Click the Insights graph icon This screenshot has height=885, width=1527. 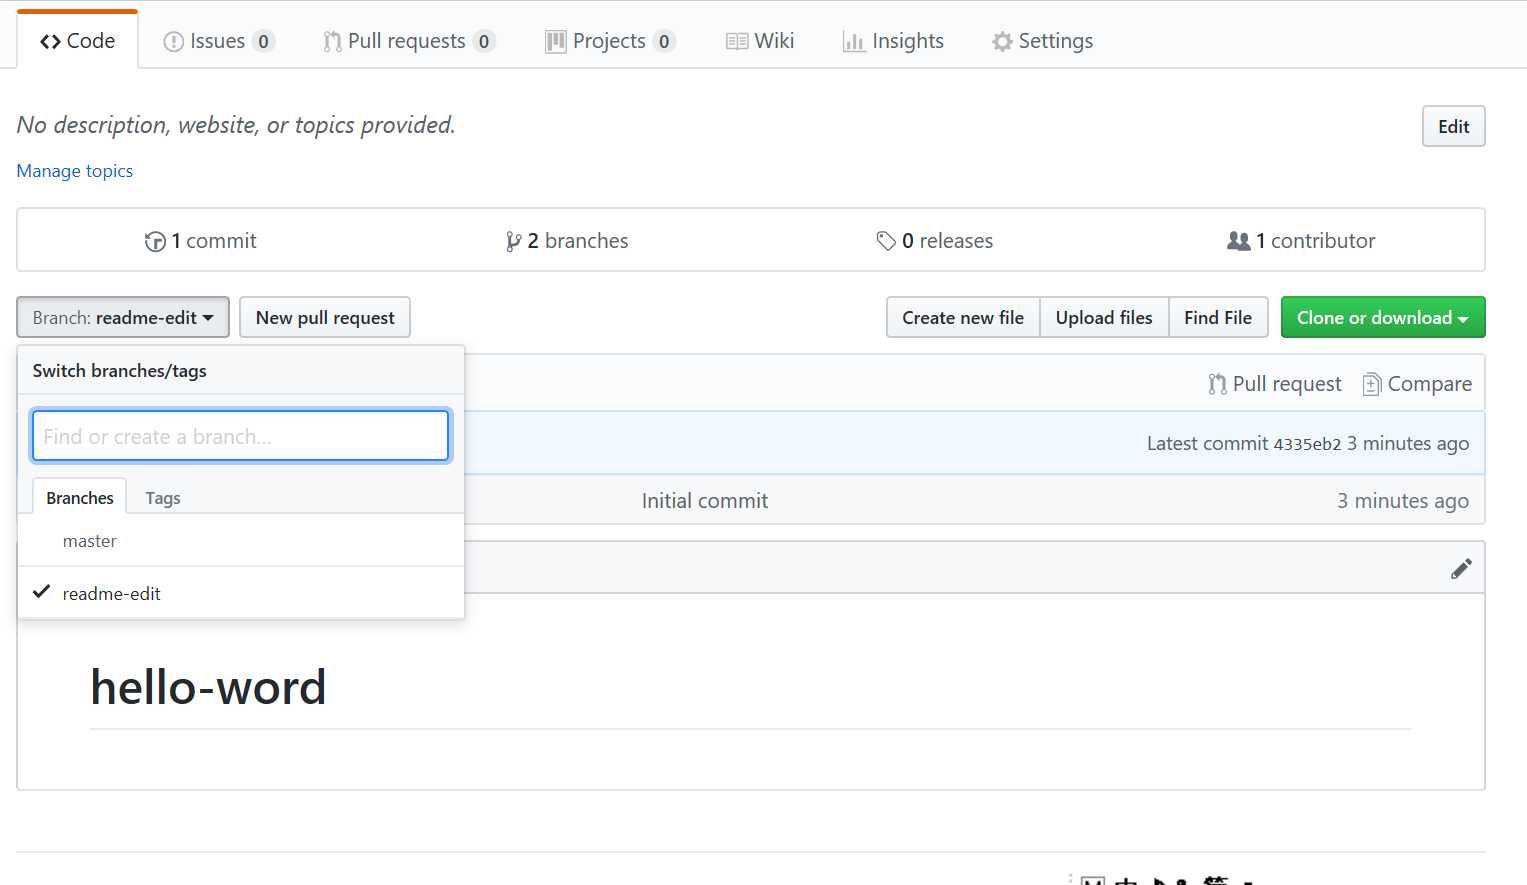click(854, 42)
